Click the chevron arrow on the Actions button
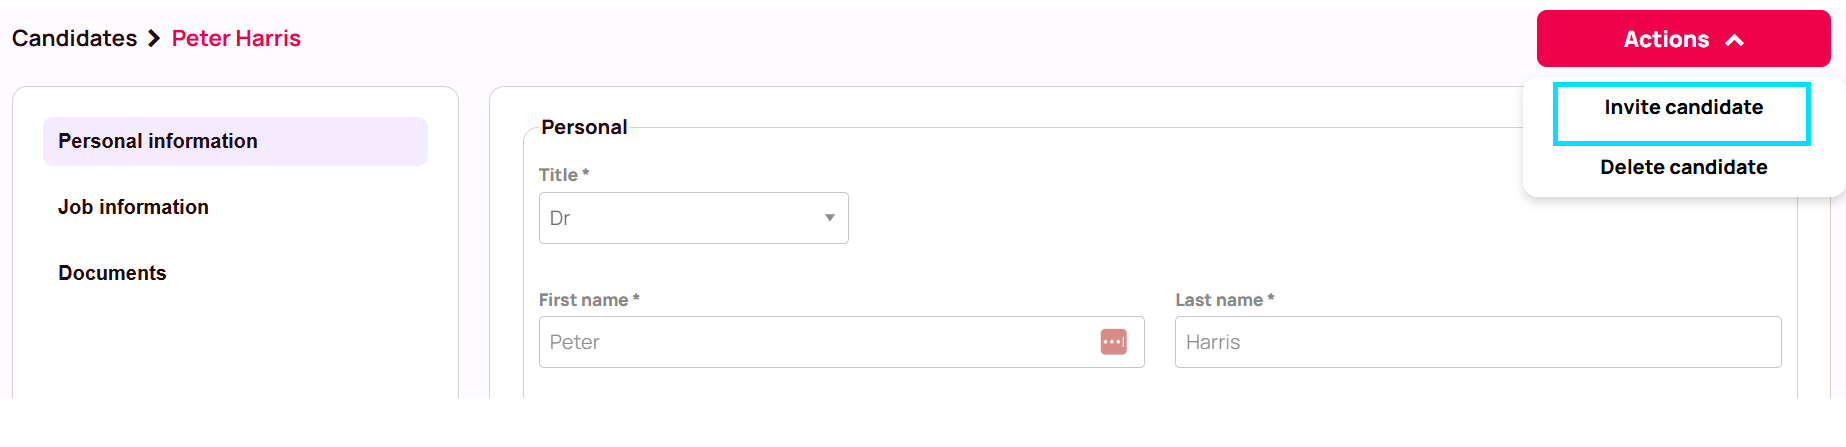This screenshot has height=447, width=1846. tap(1735, 40)
